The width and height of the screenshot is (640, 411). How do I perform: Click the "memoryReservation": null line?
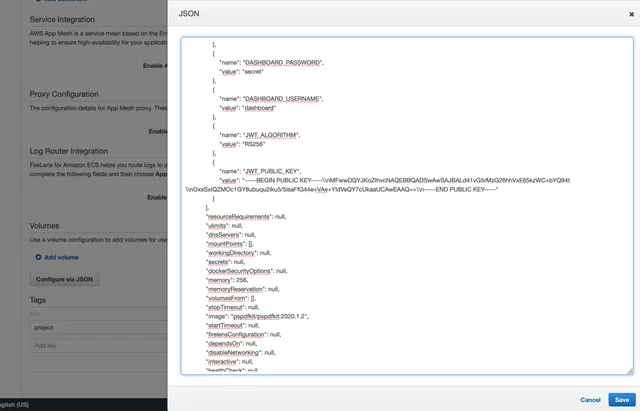tap(242, 289)
